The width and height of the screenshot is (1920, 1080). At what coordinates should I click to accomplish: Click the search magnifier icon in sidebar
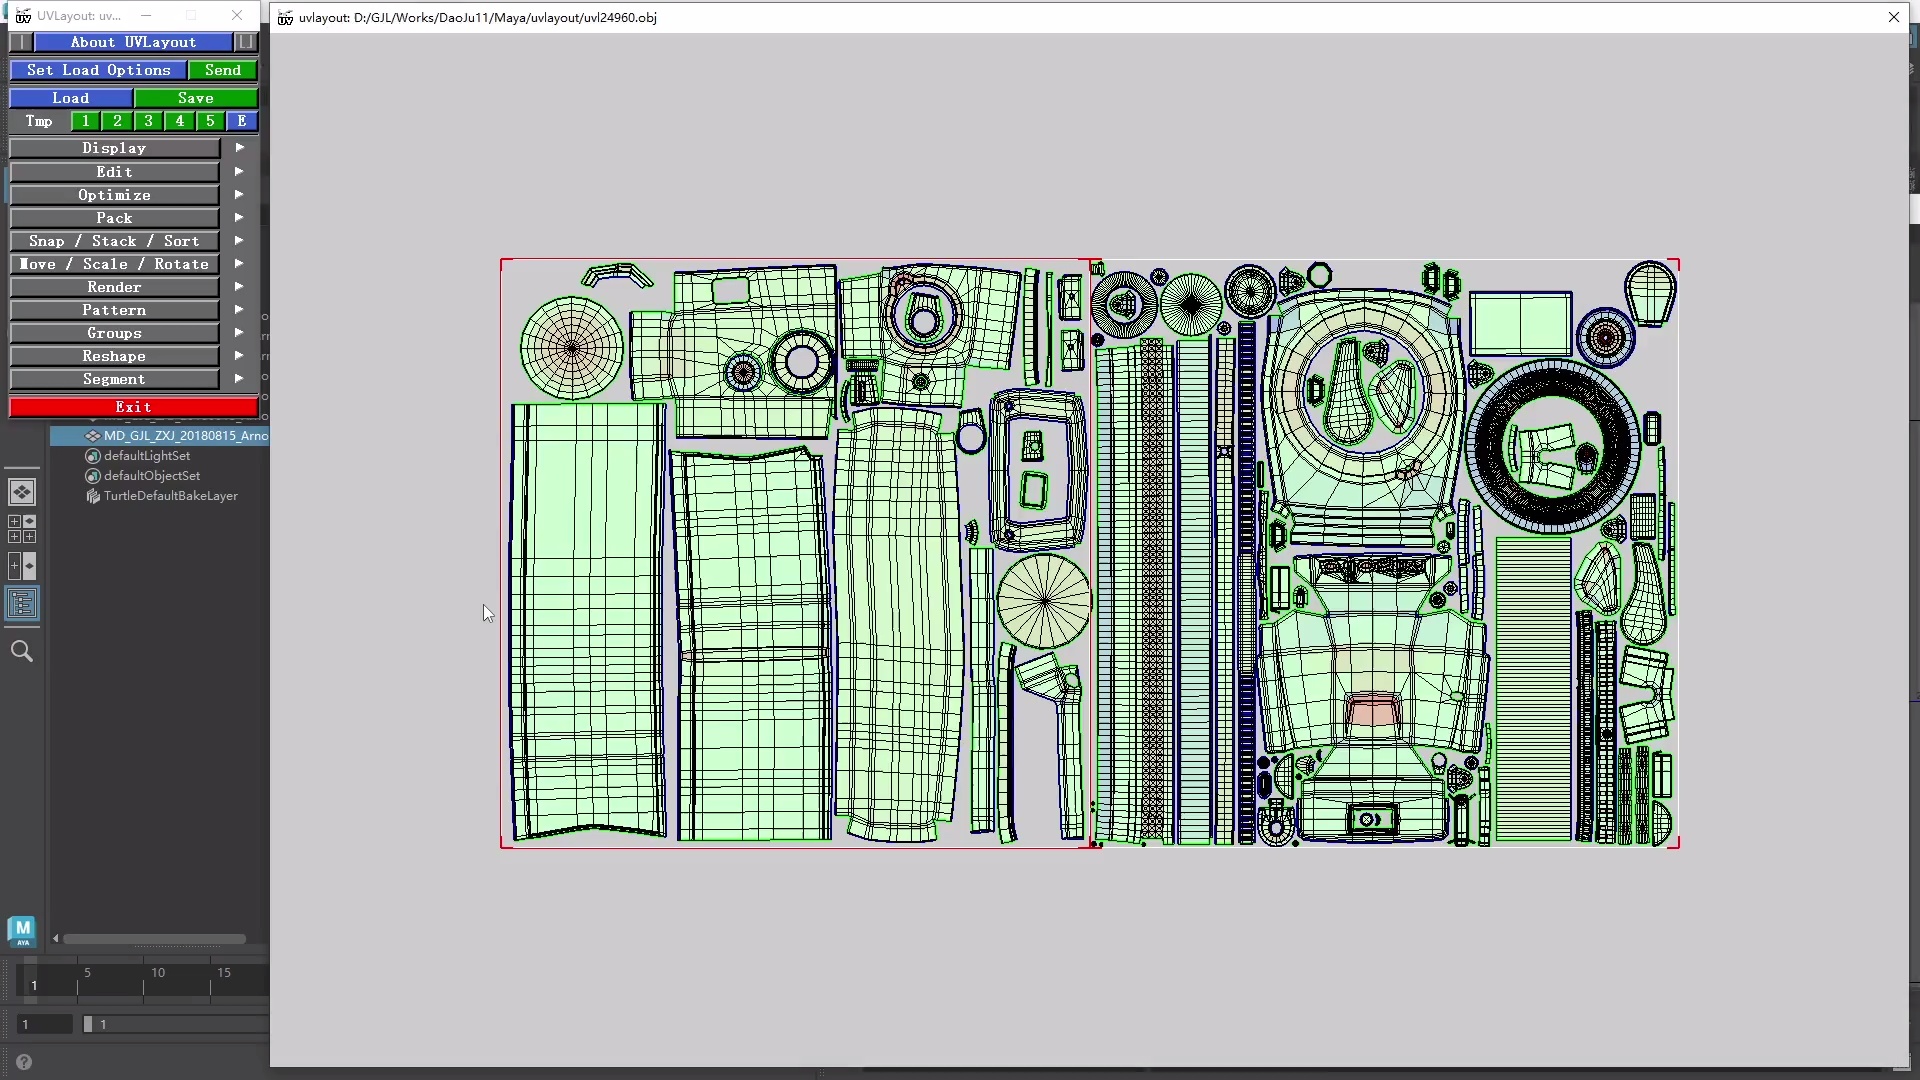(22, 652)
